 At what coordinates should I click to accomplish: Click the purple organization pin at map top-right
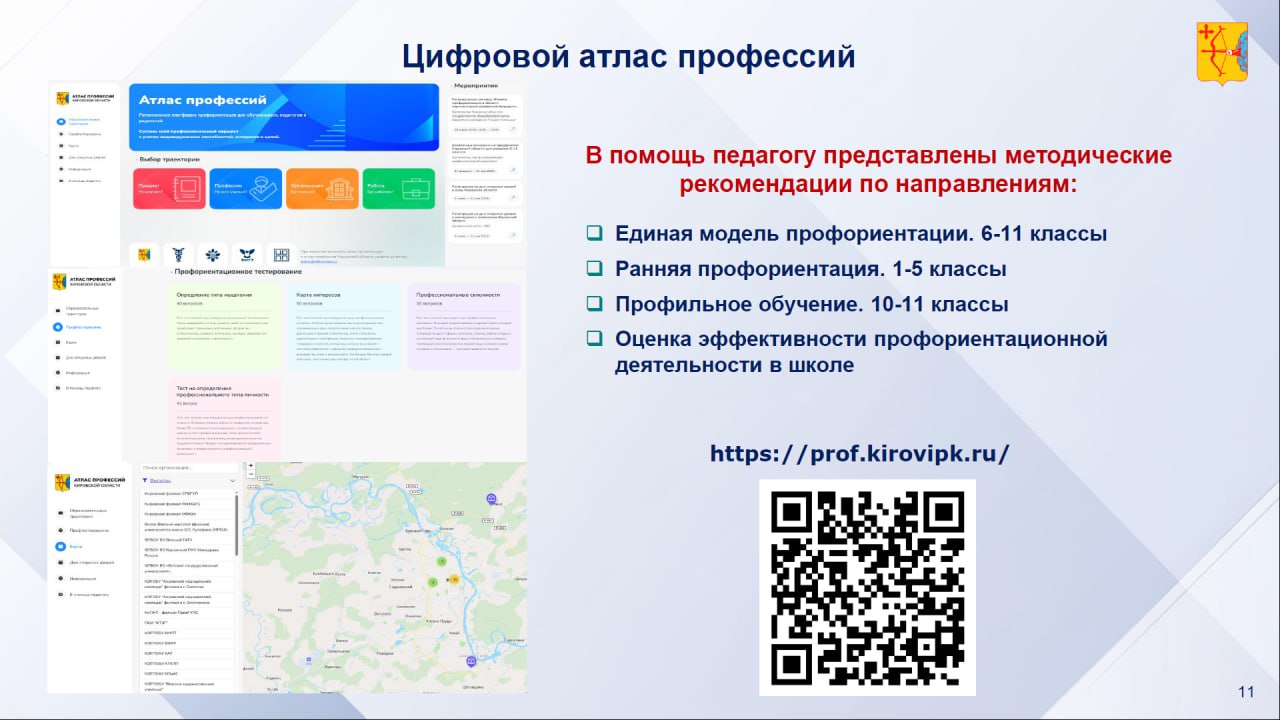click(491, 498)
